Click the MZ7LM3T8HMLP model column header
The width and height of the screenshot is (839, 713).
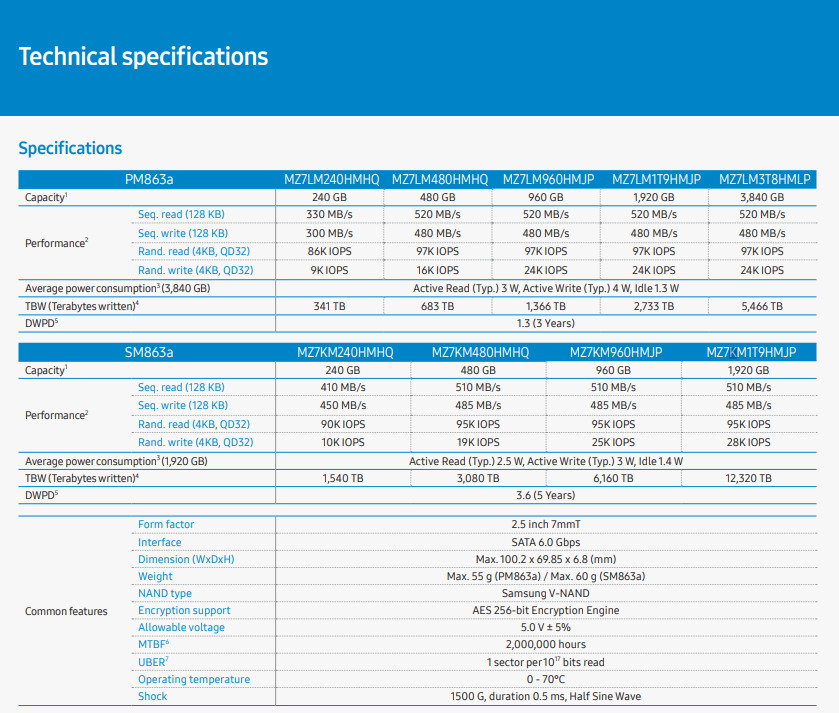click(764, 179)
